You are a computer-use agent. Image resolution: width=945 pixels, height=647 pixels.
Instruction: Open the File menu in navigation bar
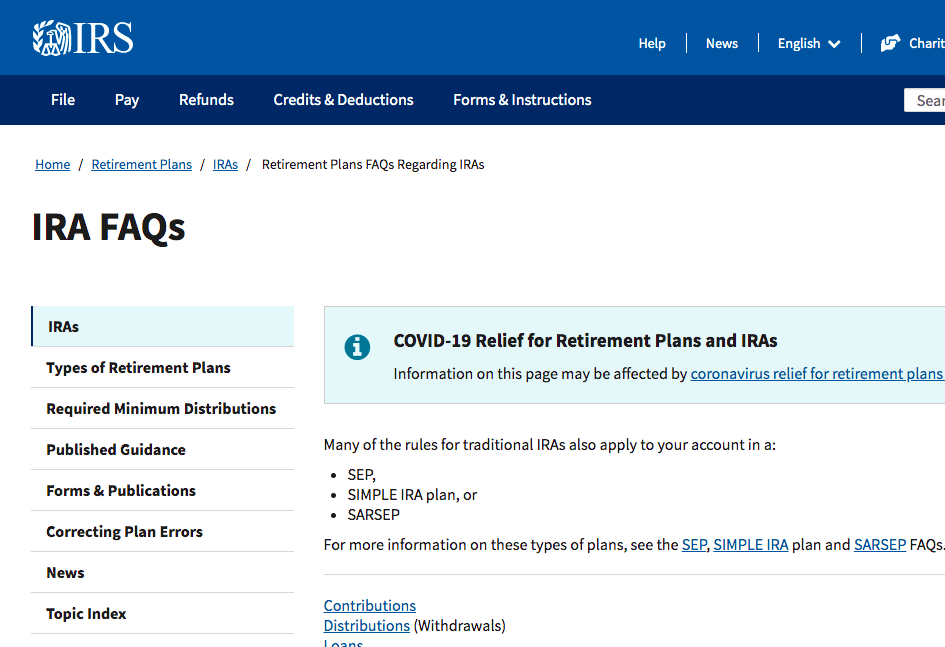(x=63, y=100)
